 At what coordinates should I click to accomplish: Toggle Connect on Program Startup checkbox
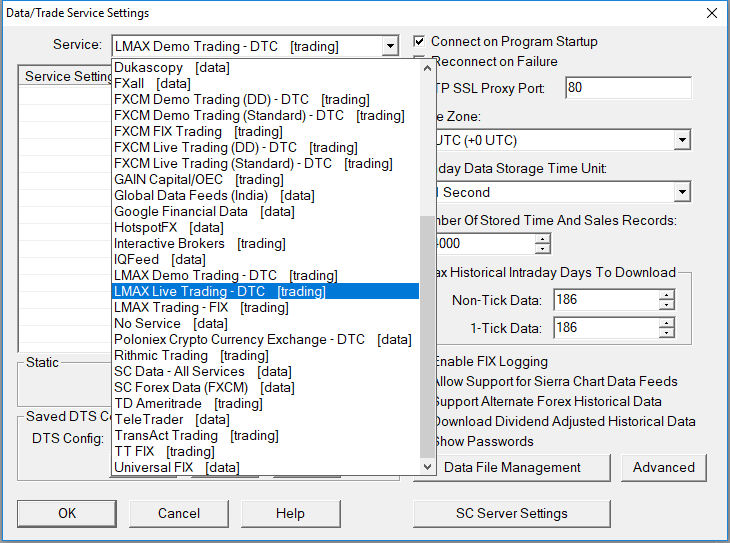click(419, 41)
